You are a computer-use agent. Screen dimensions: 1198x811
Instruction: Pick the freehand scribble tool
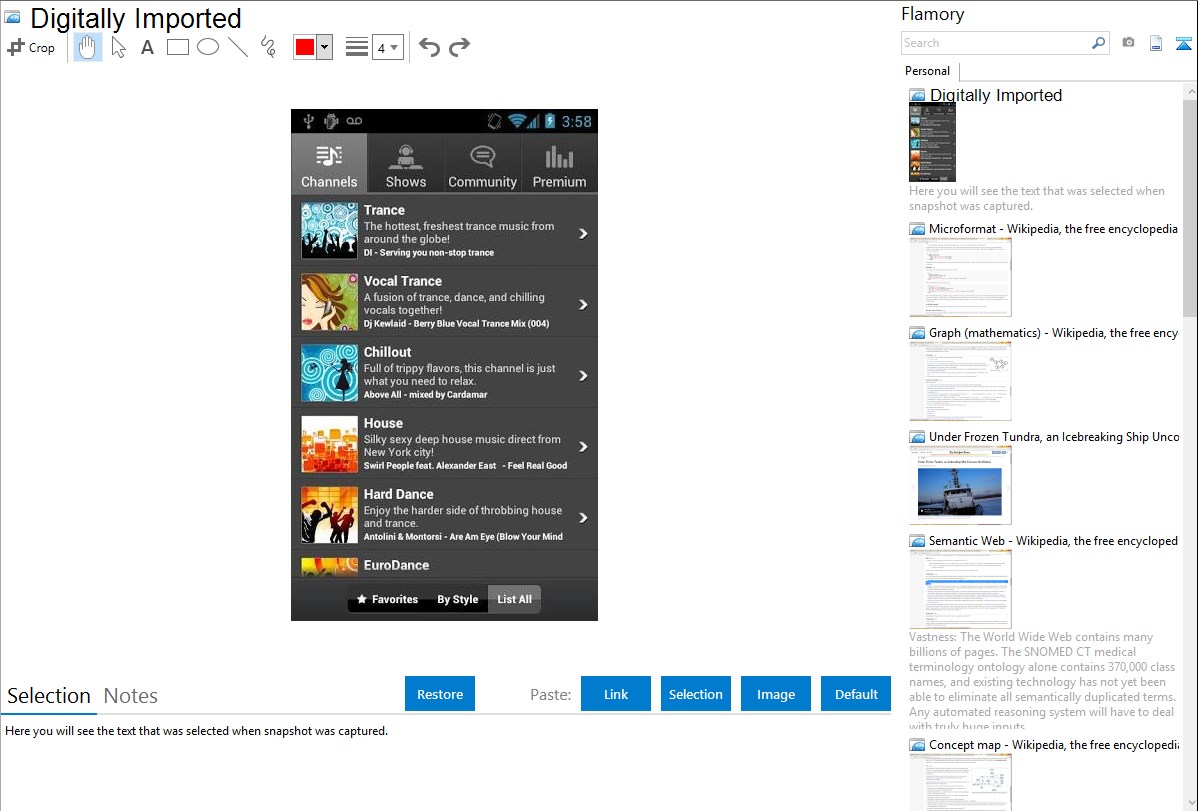268,47
